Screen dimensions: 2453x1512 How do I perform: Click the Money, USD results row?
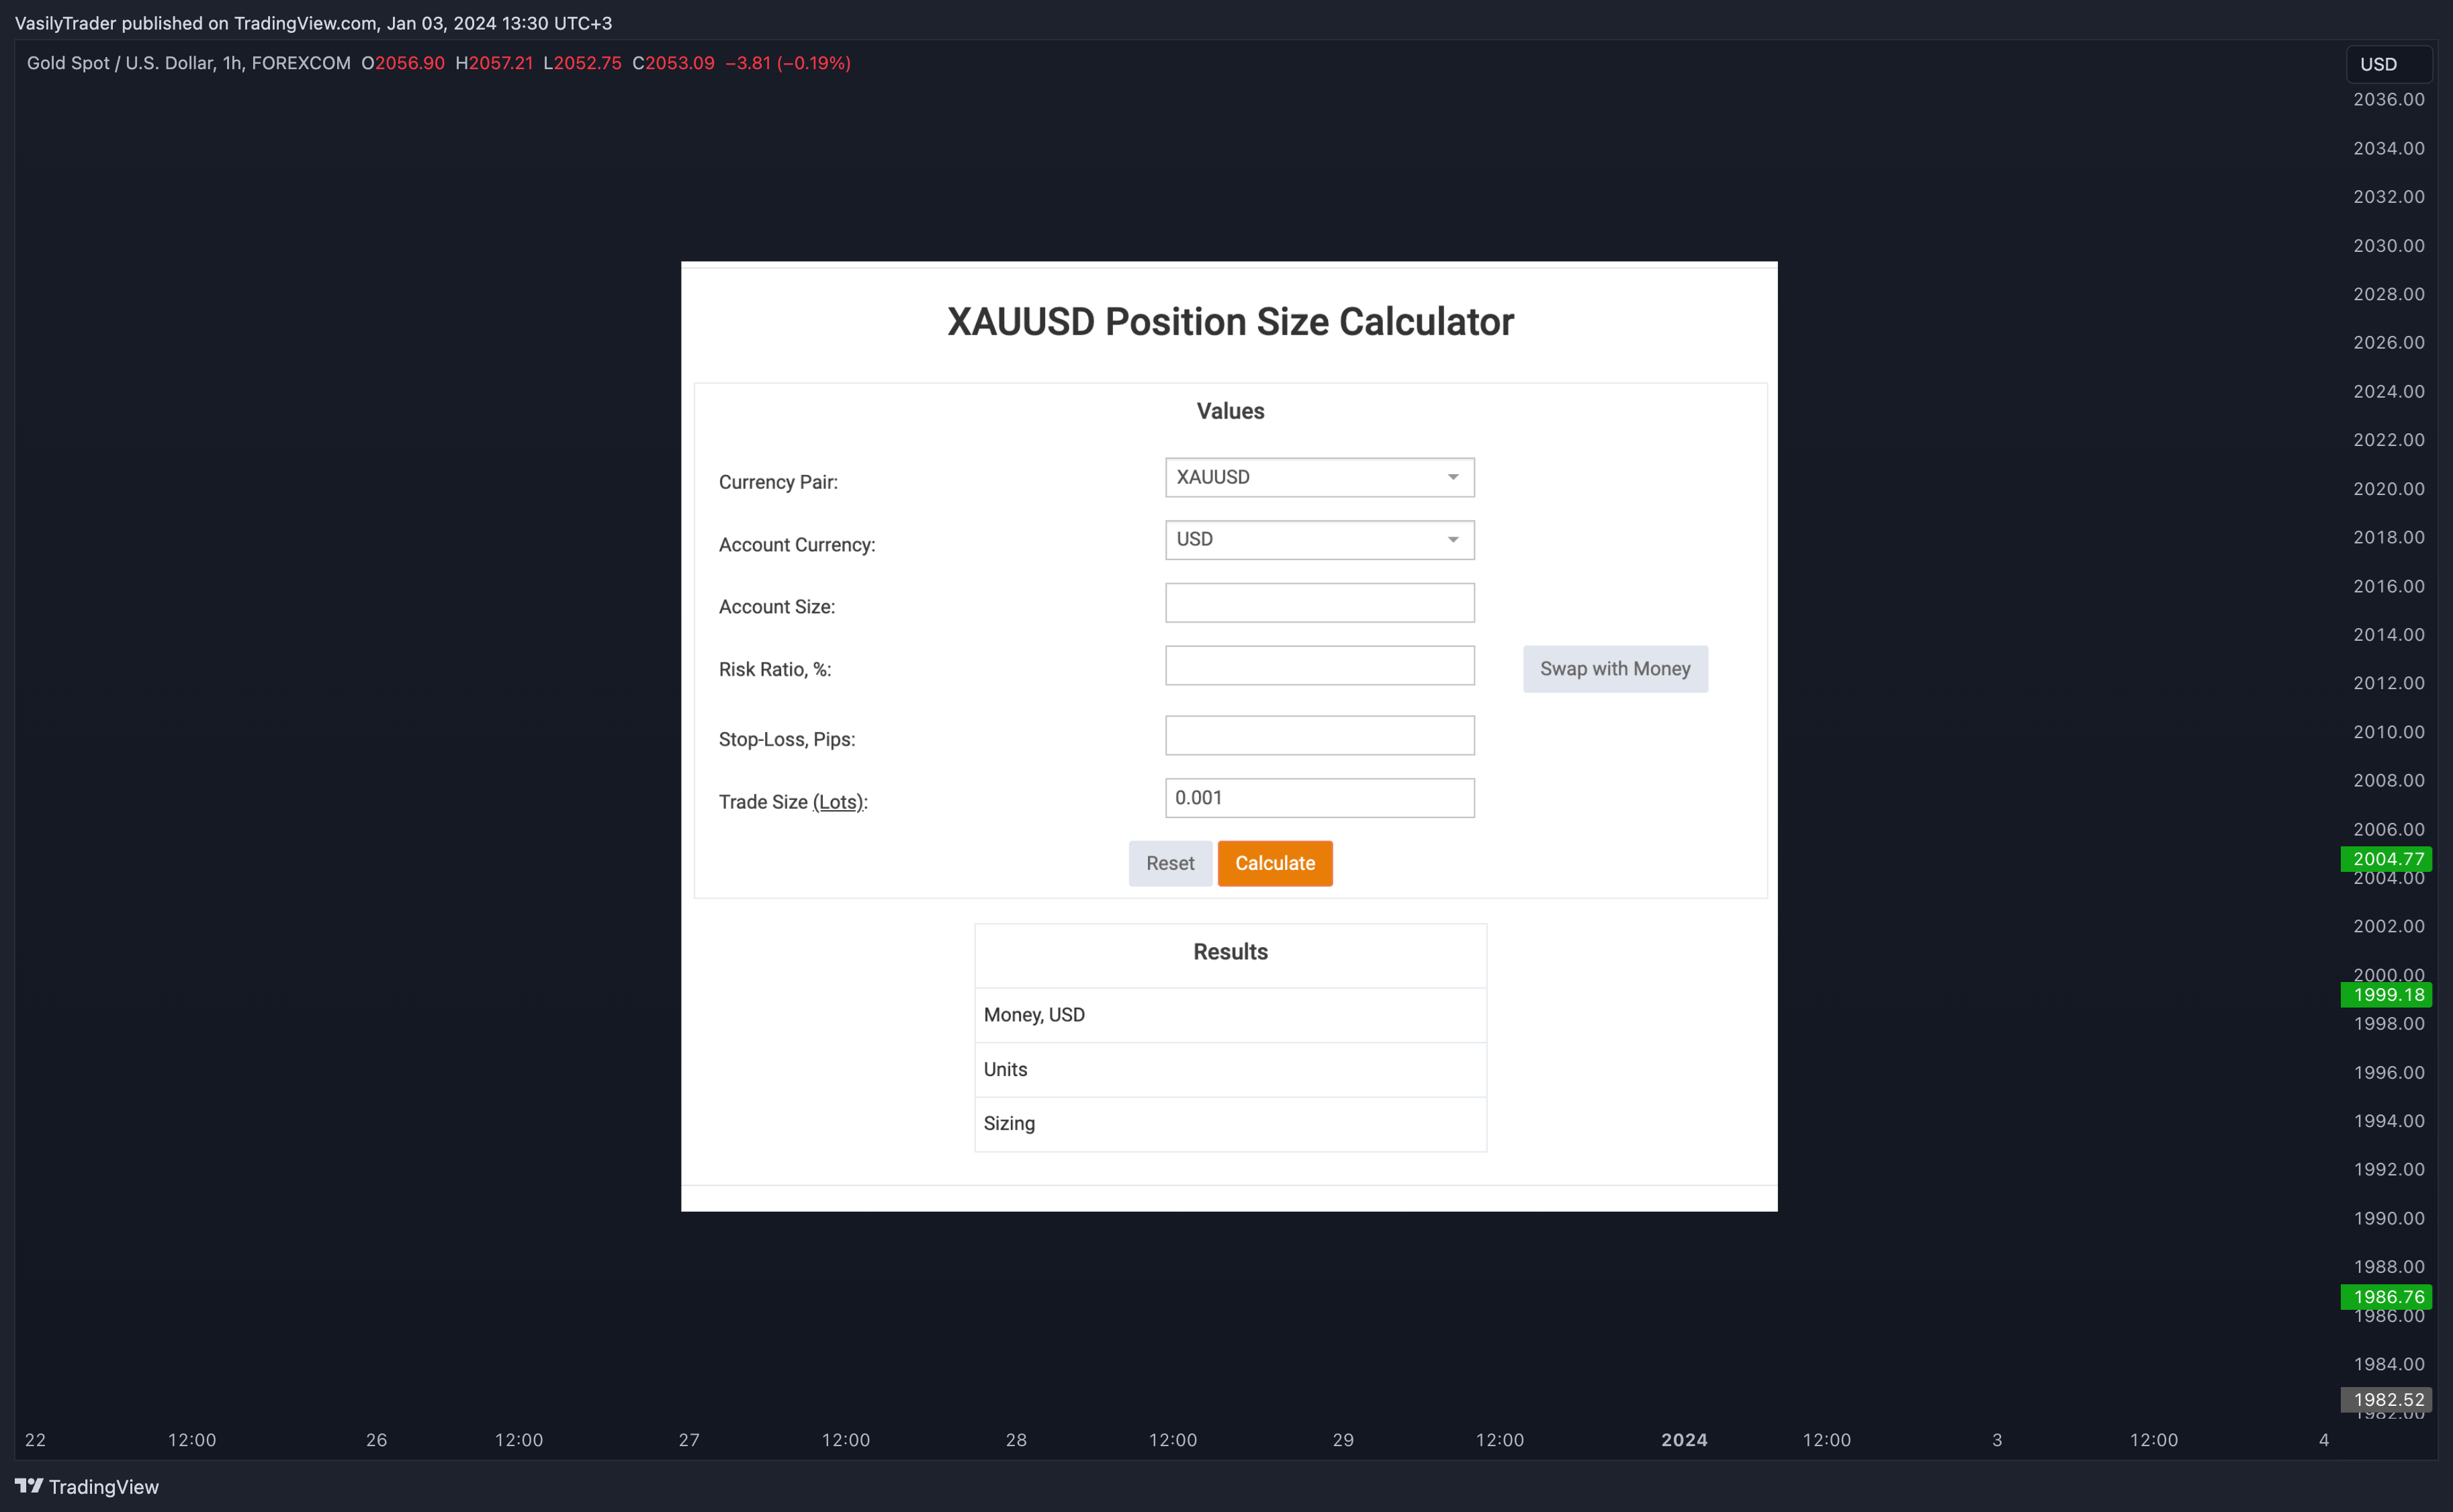[1230, 1015]
